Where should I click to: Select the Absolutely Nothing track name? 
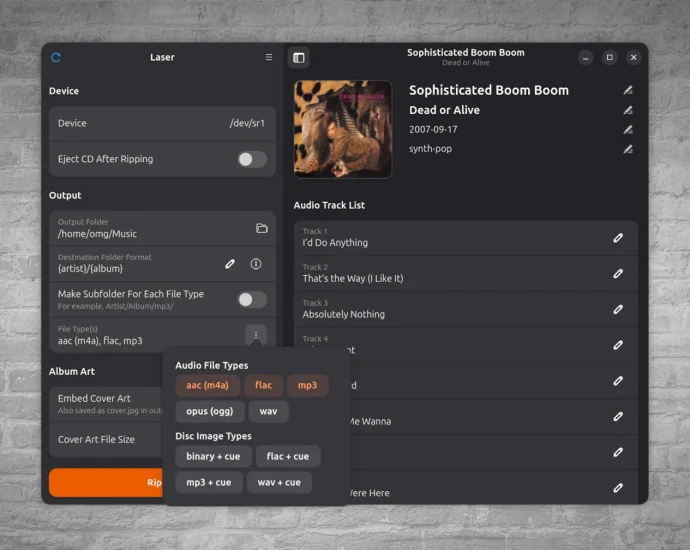click(x=344, y=315)
